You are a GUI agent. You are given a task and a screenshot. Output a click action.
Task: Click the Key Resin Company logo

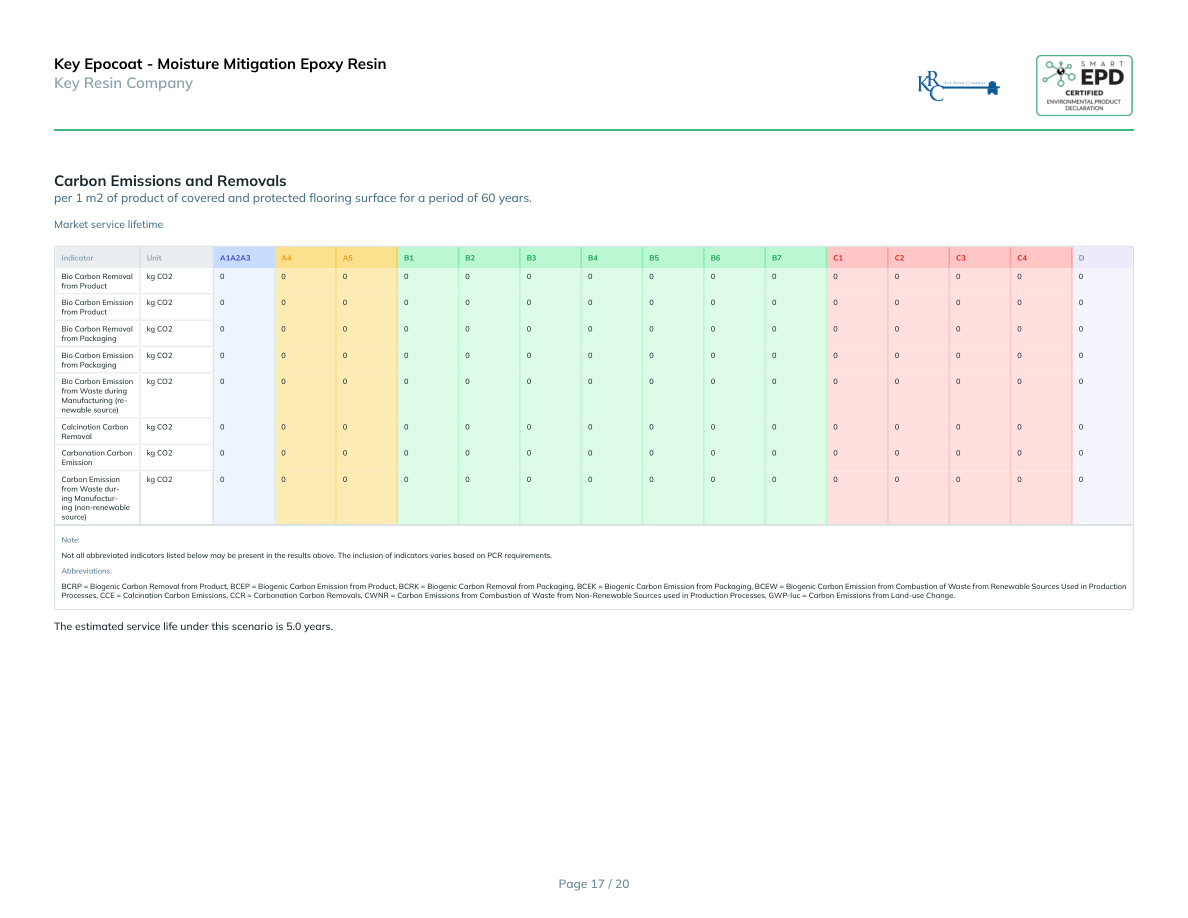(x=958, y=85)
